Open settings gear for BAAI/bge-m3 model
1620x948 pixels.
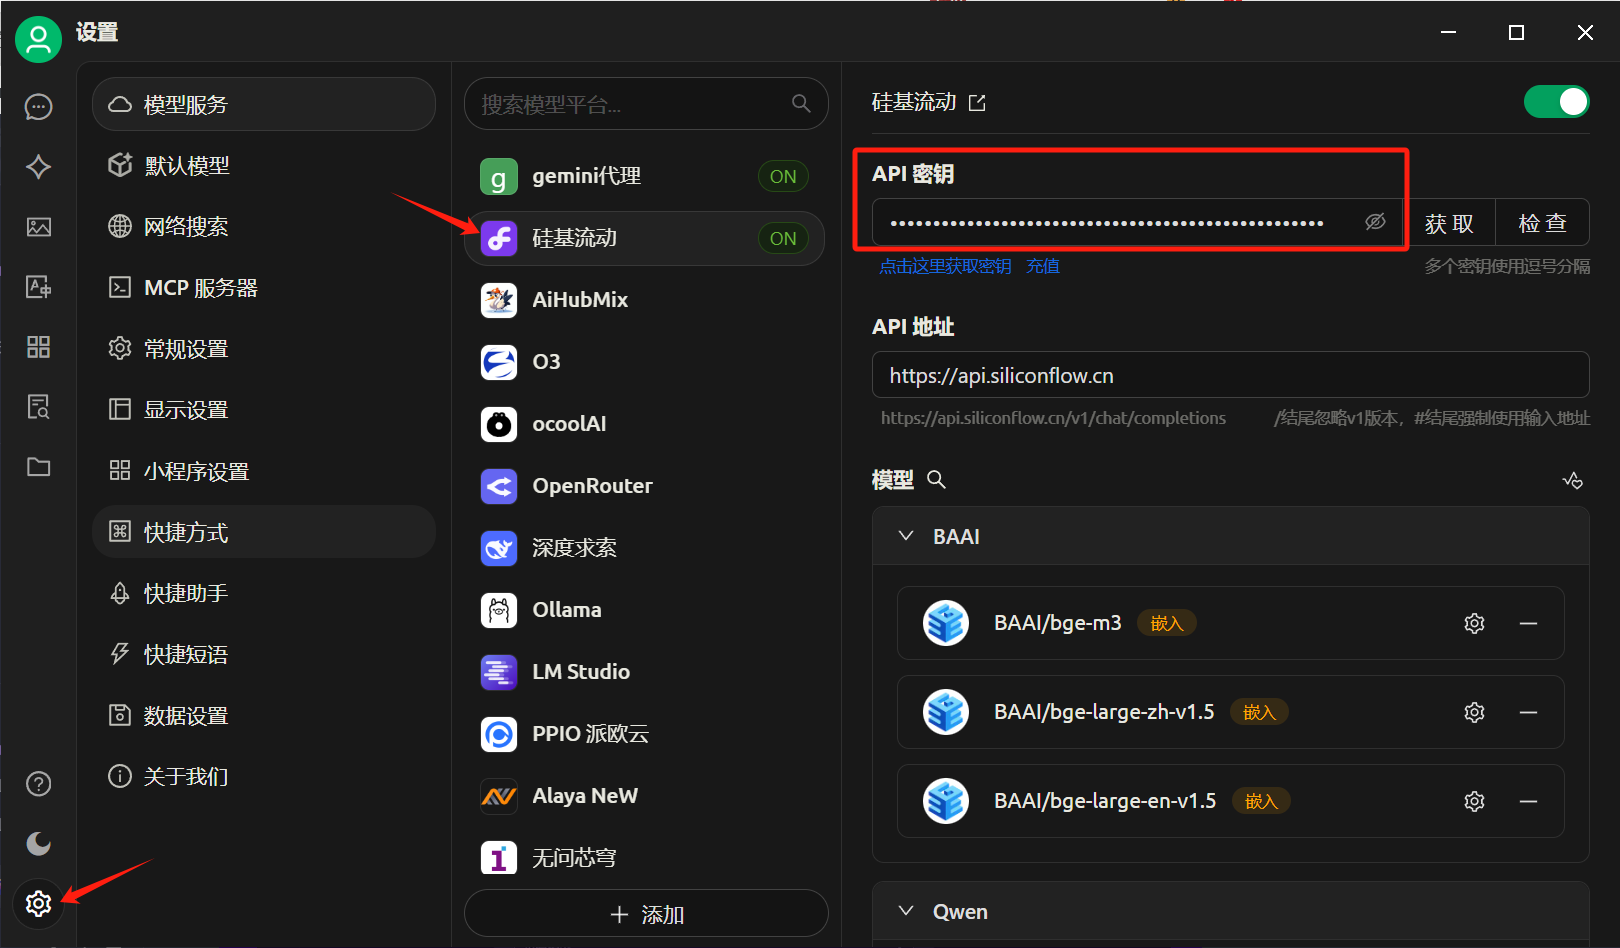pyautogui.click(x=1474, y=623)
